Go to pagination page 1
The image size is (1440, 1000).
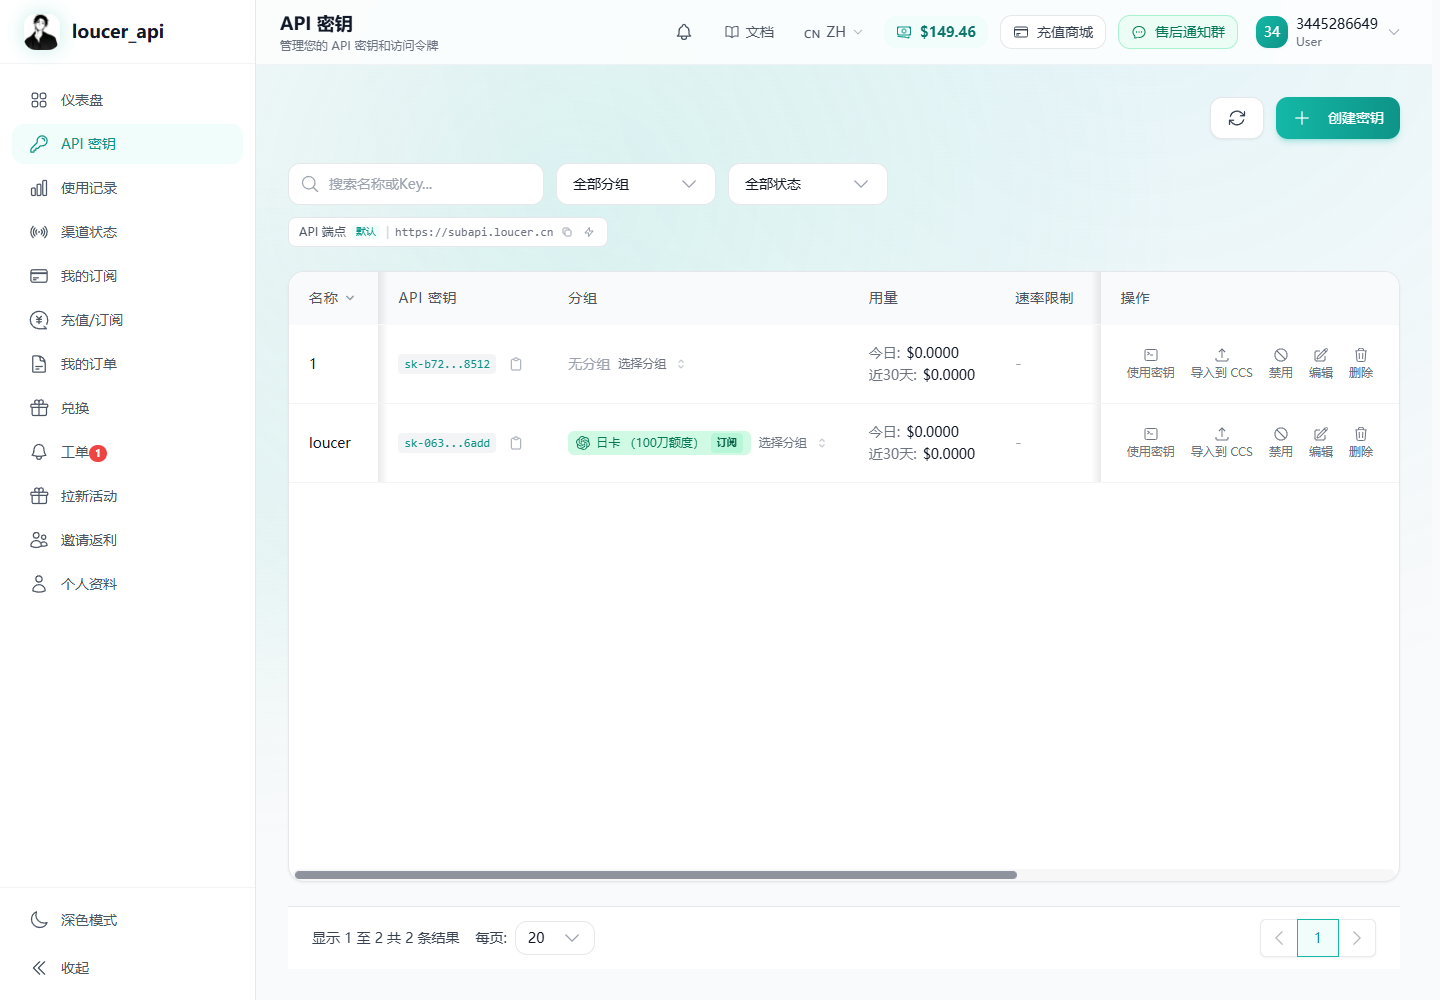point(1318,938)
